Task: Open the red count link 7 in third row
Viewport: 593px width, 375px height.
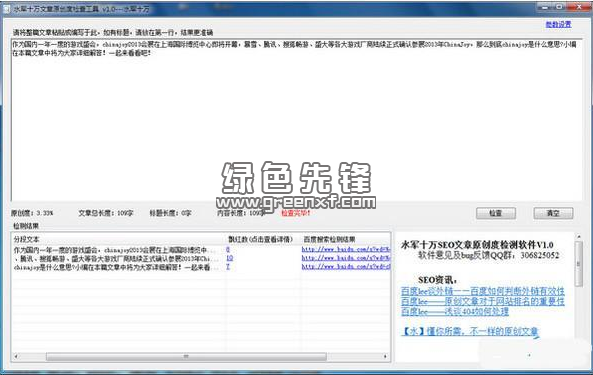Action: click(228, 267)
